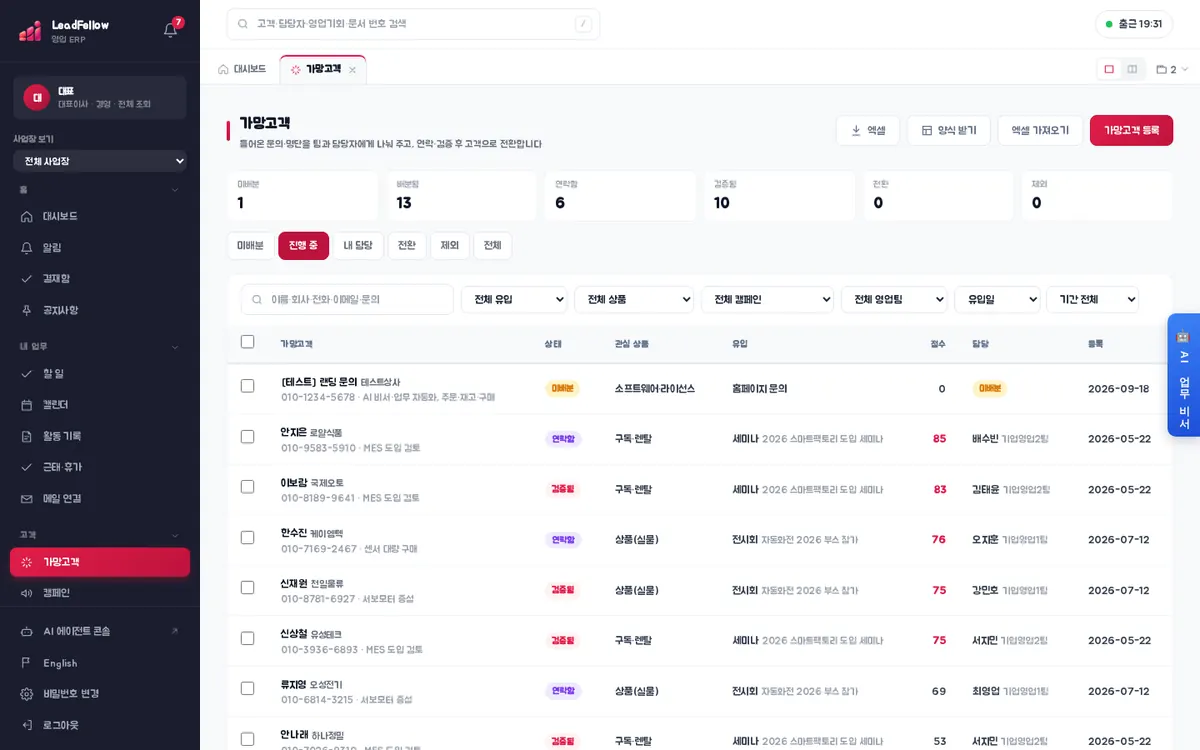Select the 진행 중 filter tab

click(x=303, y=245)
